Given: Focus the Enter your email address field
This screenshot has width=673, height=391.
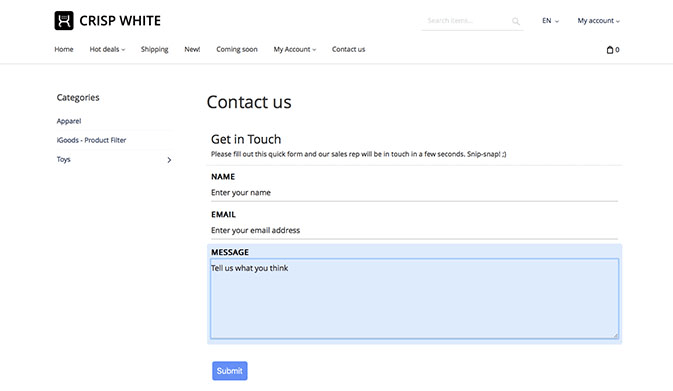Looking at the screenshot, I should 414,230.
